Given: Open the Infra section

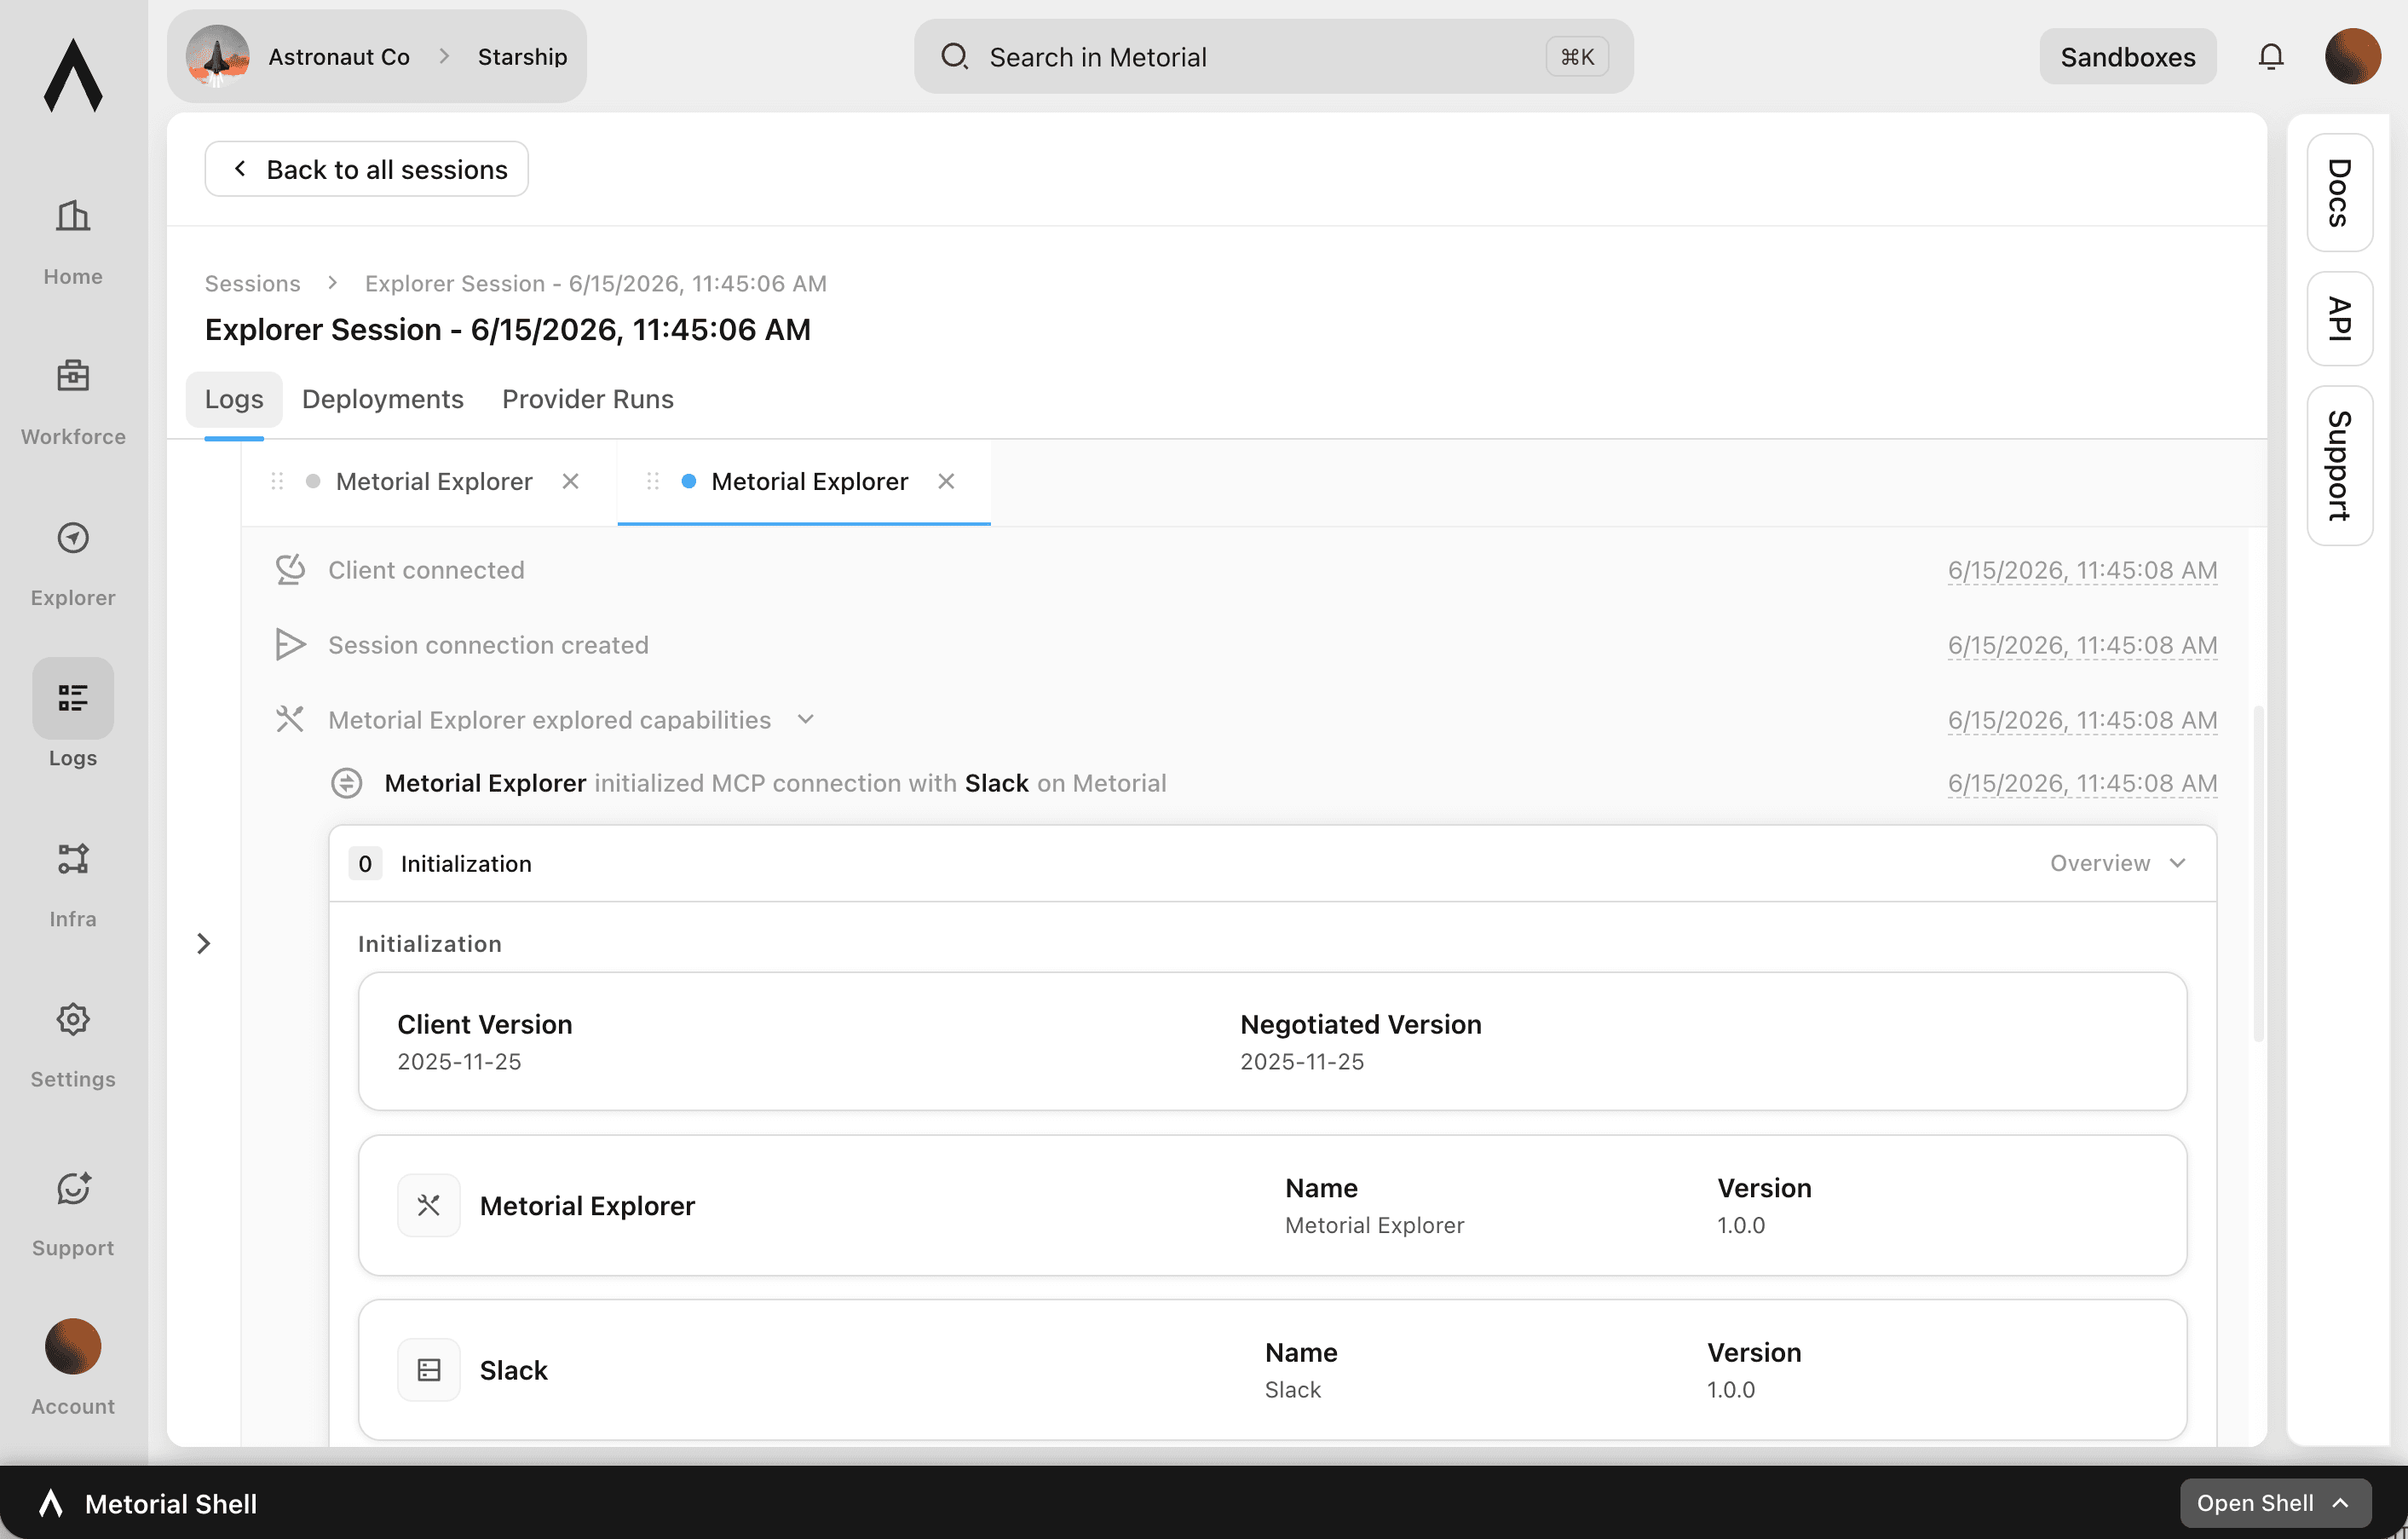Looking at the screenshot, I should 73,884.
